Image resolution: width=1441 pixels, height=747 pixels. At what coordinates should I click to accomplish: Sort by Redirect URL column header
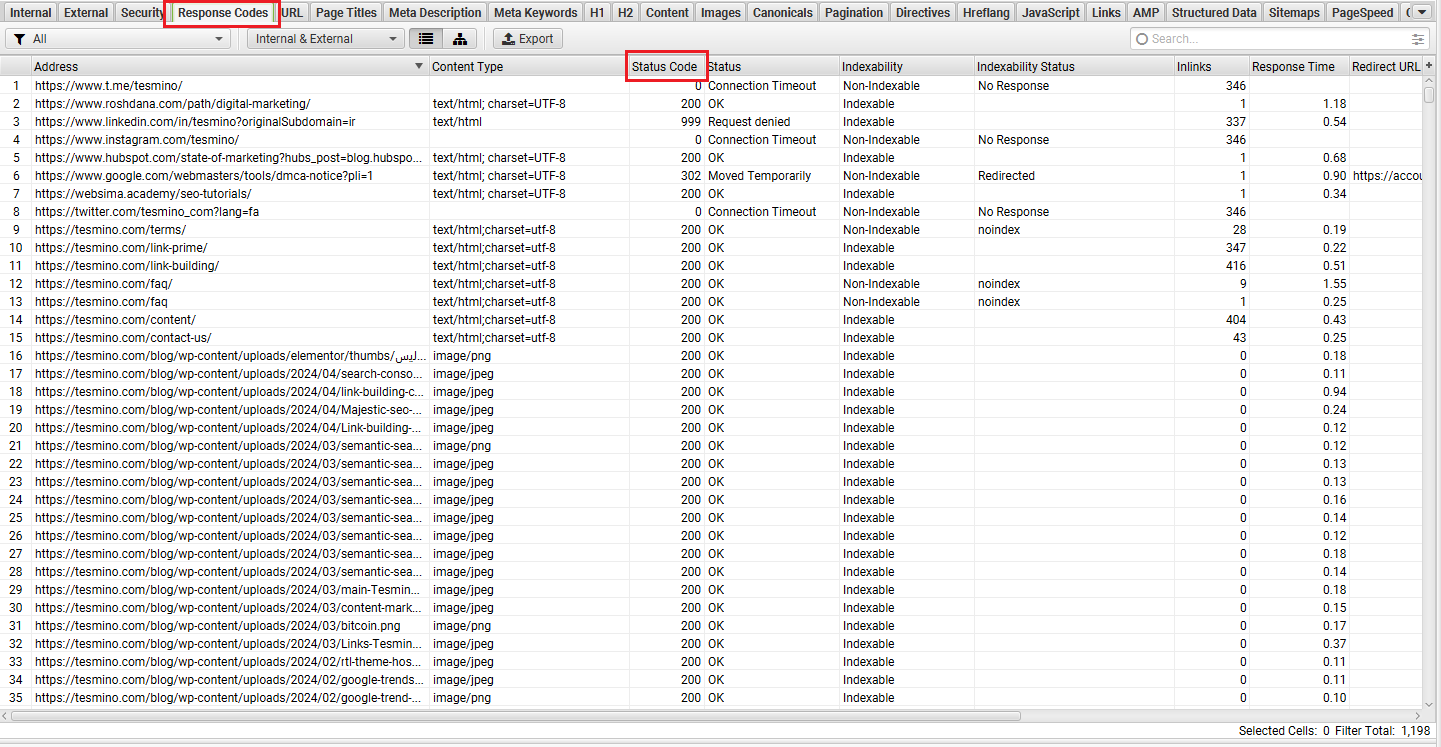1385,66
